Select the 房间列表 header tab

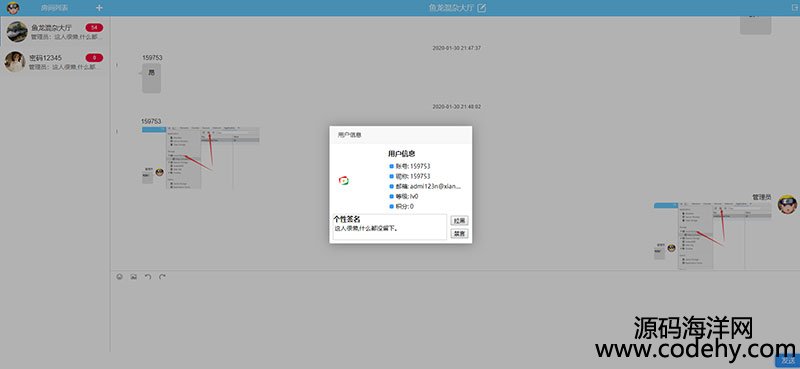click(x=55, y=8)
